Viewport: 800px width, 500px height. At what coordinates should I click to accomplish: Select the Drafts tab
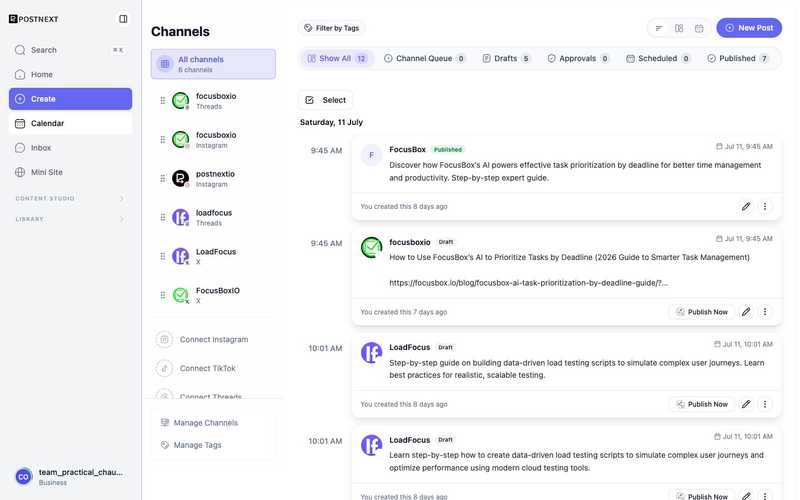[x=507, y=59]
